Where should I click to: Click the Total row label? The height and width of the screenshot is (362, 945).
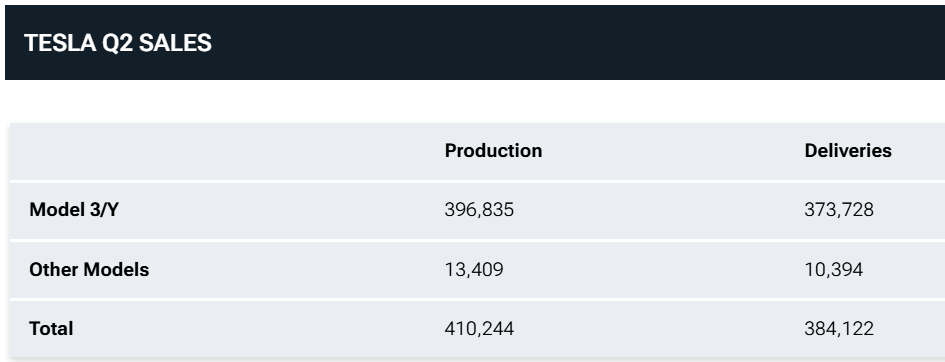(51, 328)
